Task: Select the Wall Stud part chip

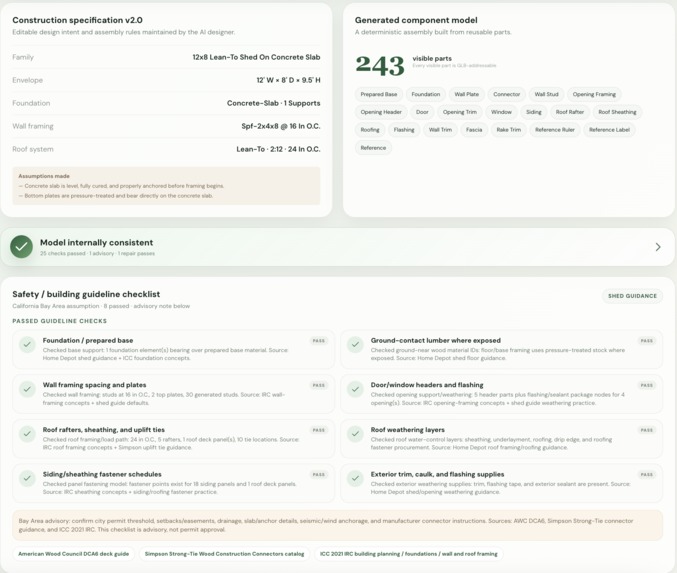Action: click(x=546, y=94)
